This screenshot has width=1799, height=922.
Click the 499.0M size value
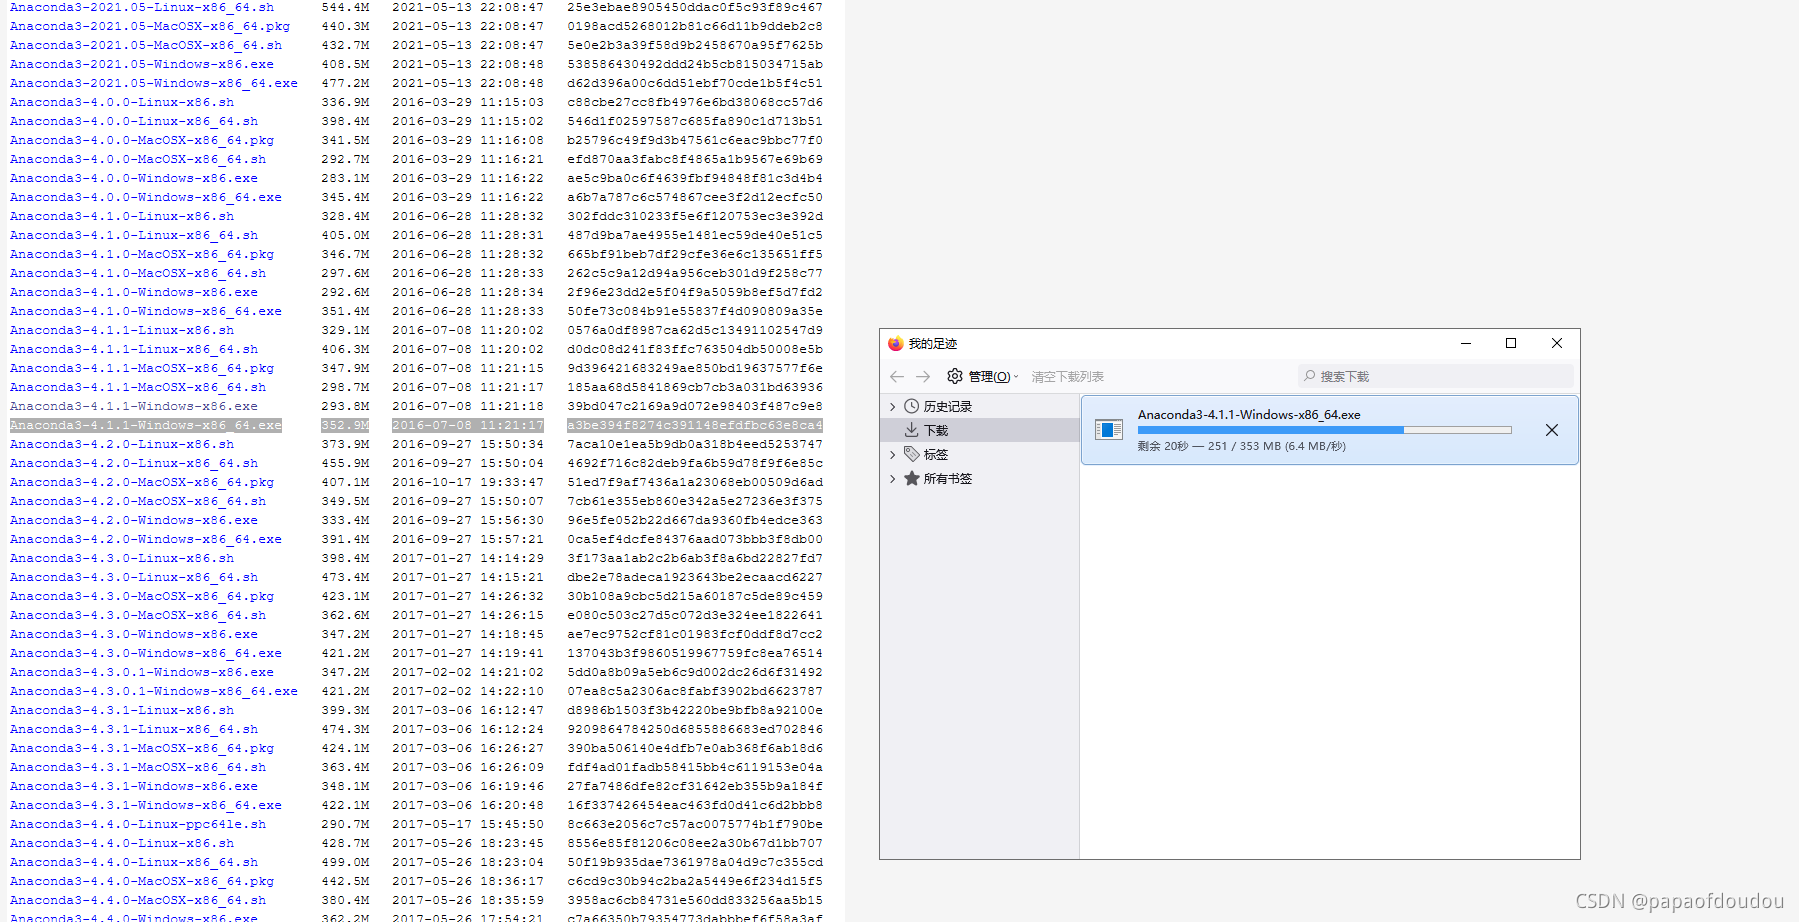tap(345, 862)
